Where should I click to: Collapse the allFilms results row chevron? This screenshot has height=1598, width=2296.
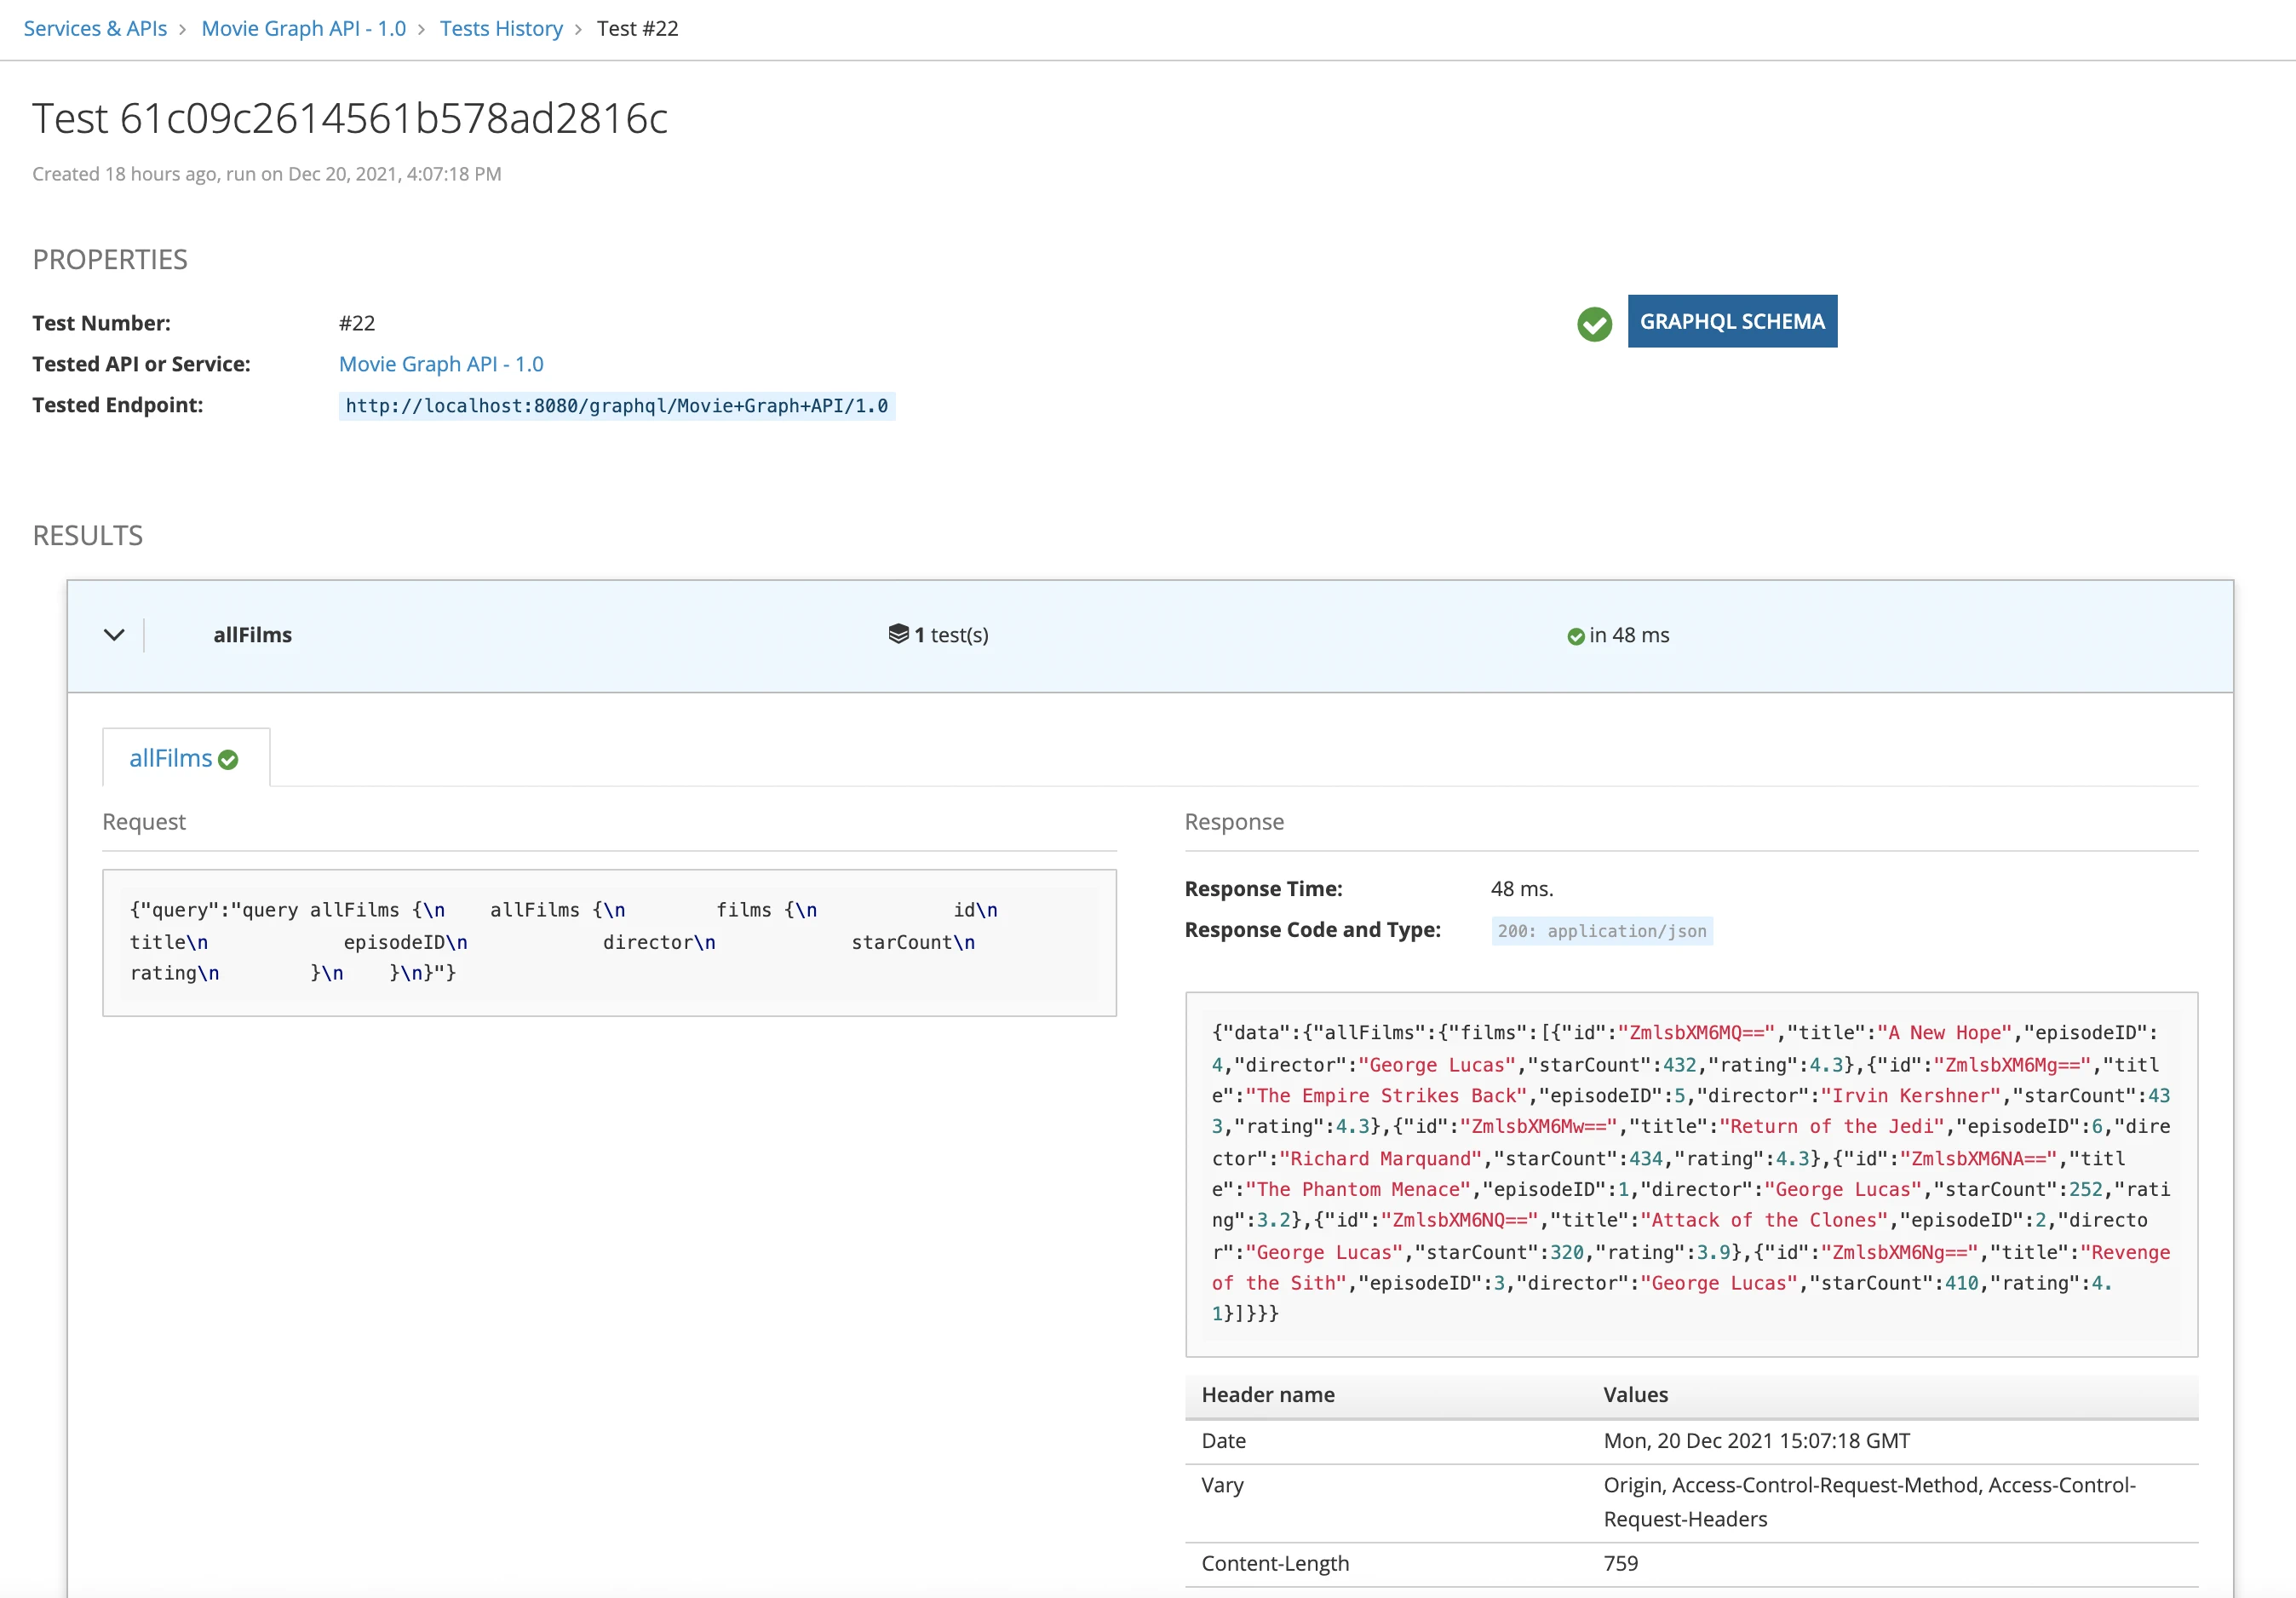tap(114, 635)
